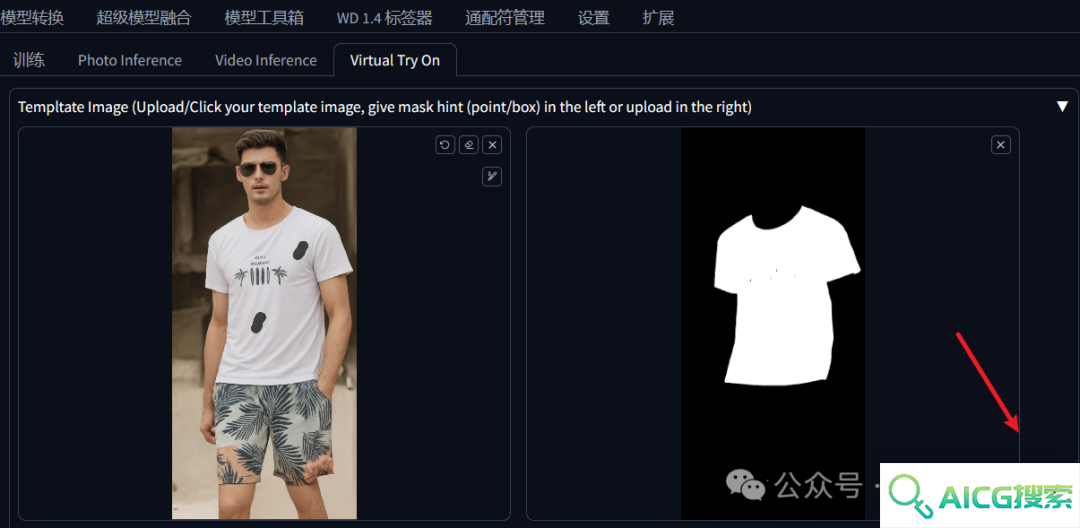Undo the last mask hint on template image
This screenshot has height=528, width=1080.
click(x=445, y=145)
